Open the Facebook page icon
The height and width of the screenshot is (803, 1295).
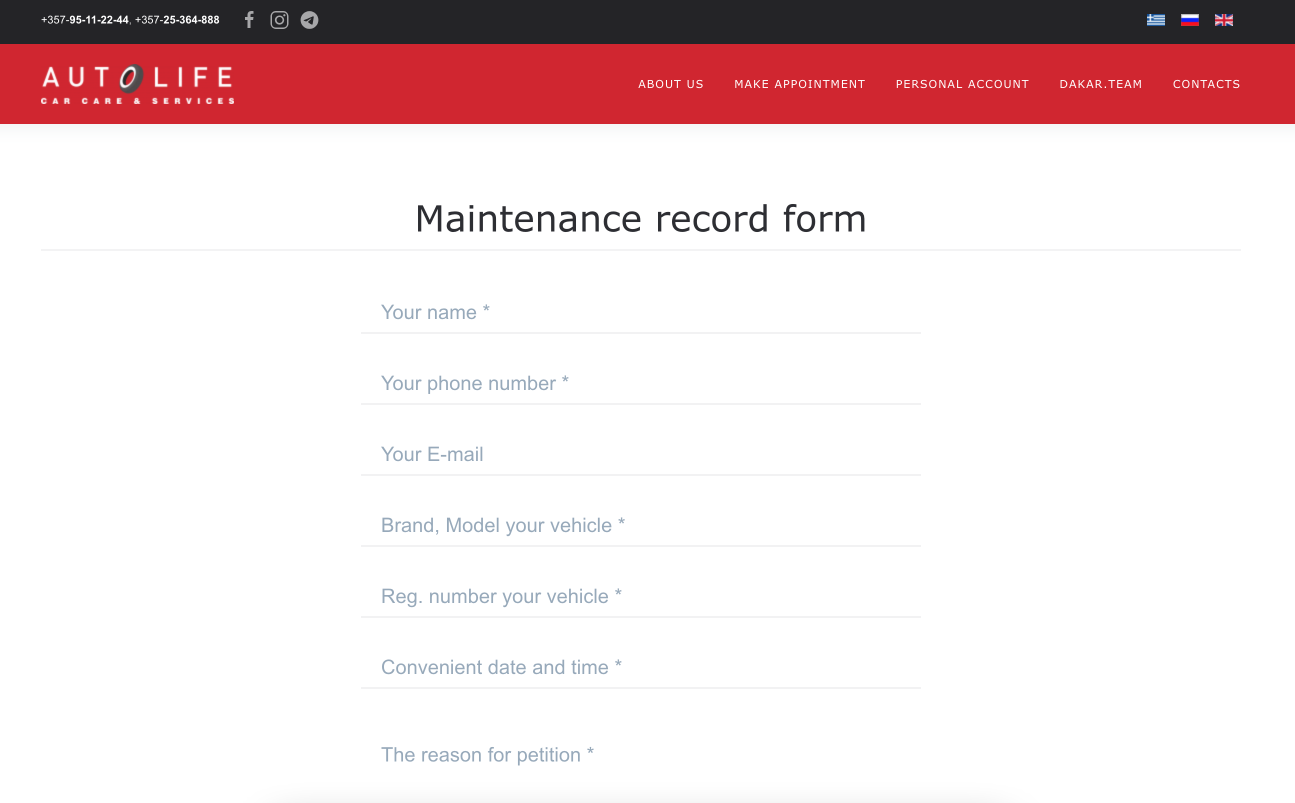coord(249,20)
